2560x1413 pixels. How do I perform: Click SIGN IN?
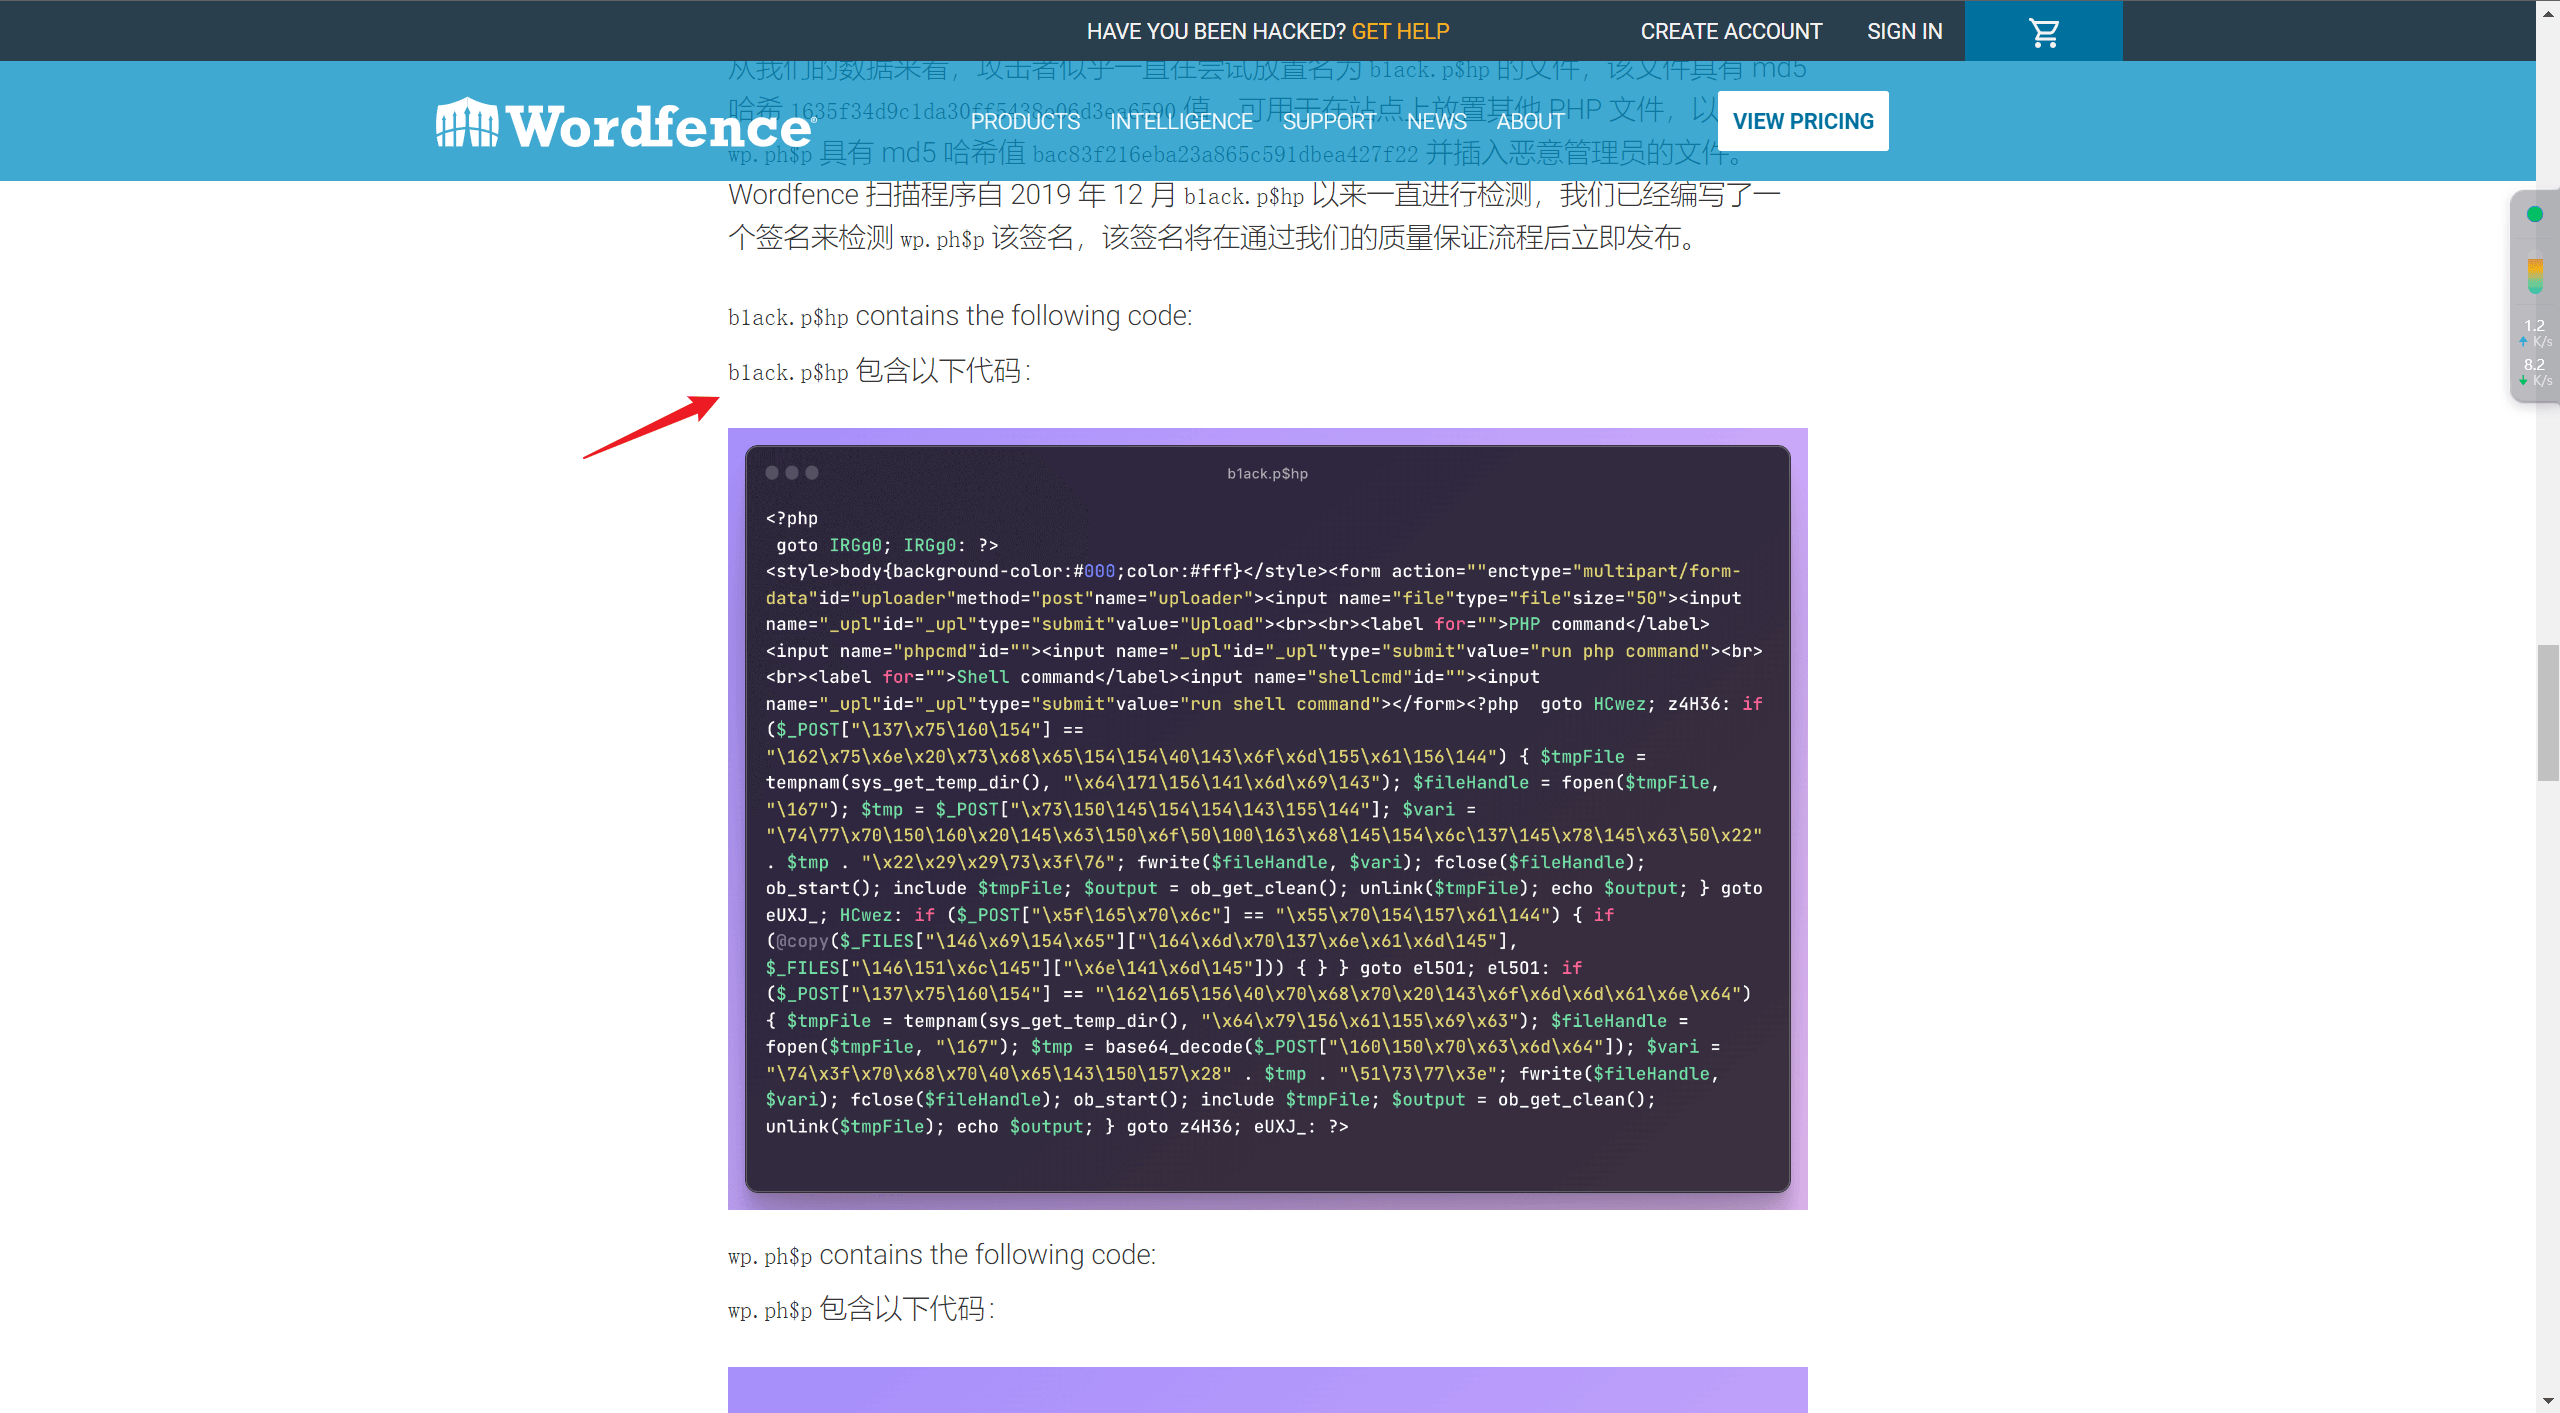tap(1904, 31)
